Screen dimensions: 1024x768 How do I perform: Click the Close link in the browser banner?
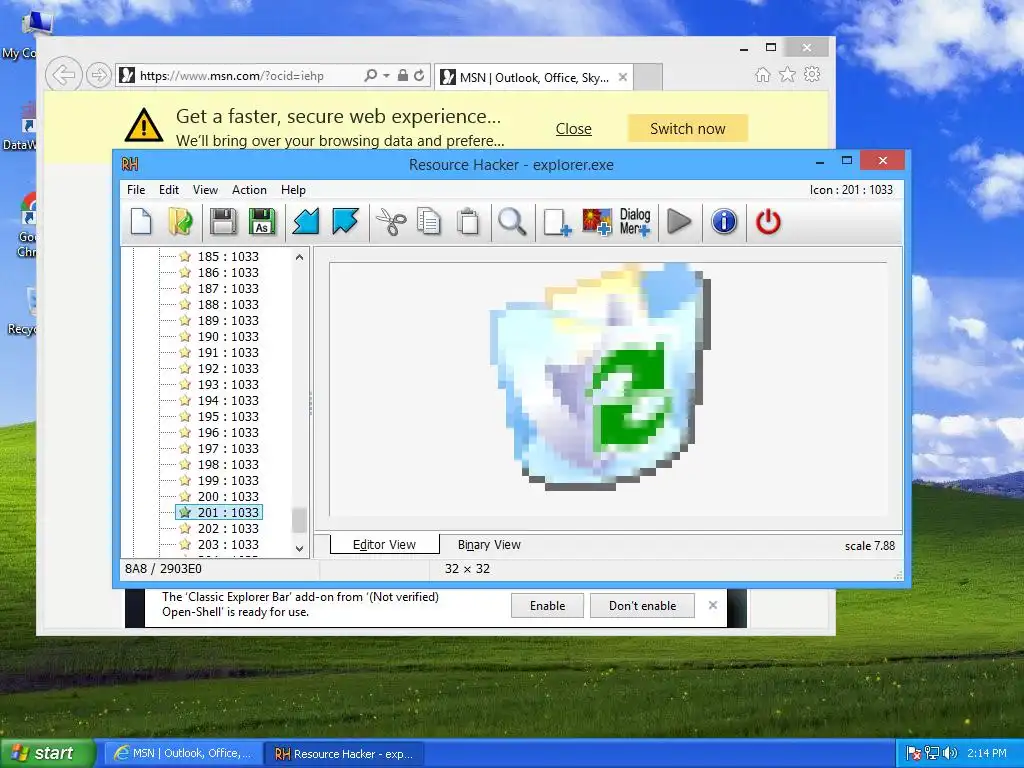pyautogui.click(x=573, y=129)
